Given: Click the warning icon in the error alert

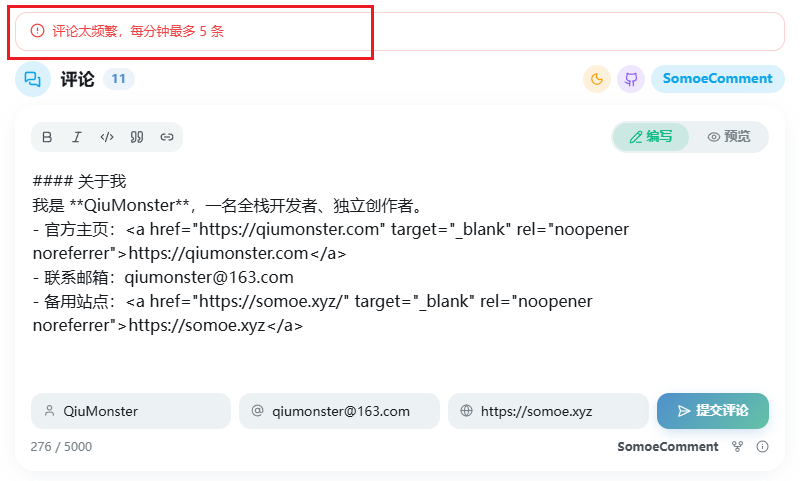Looking at the screenshot, I should pyautogui.click(x=37, y=31).
